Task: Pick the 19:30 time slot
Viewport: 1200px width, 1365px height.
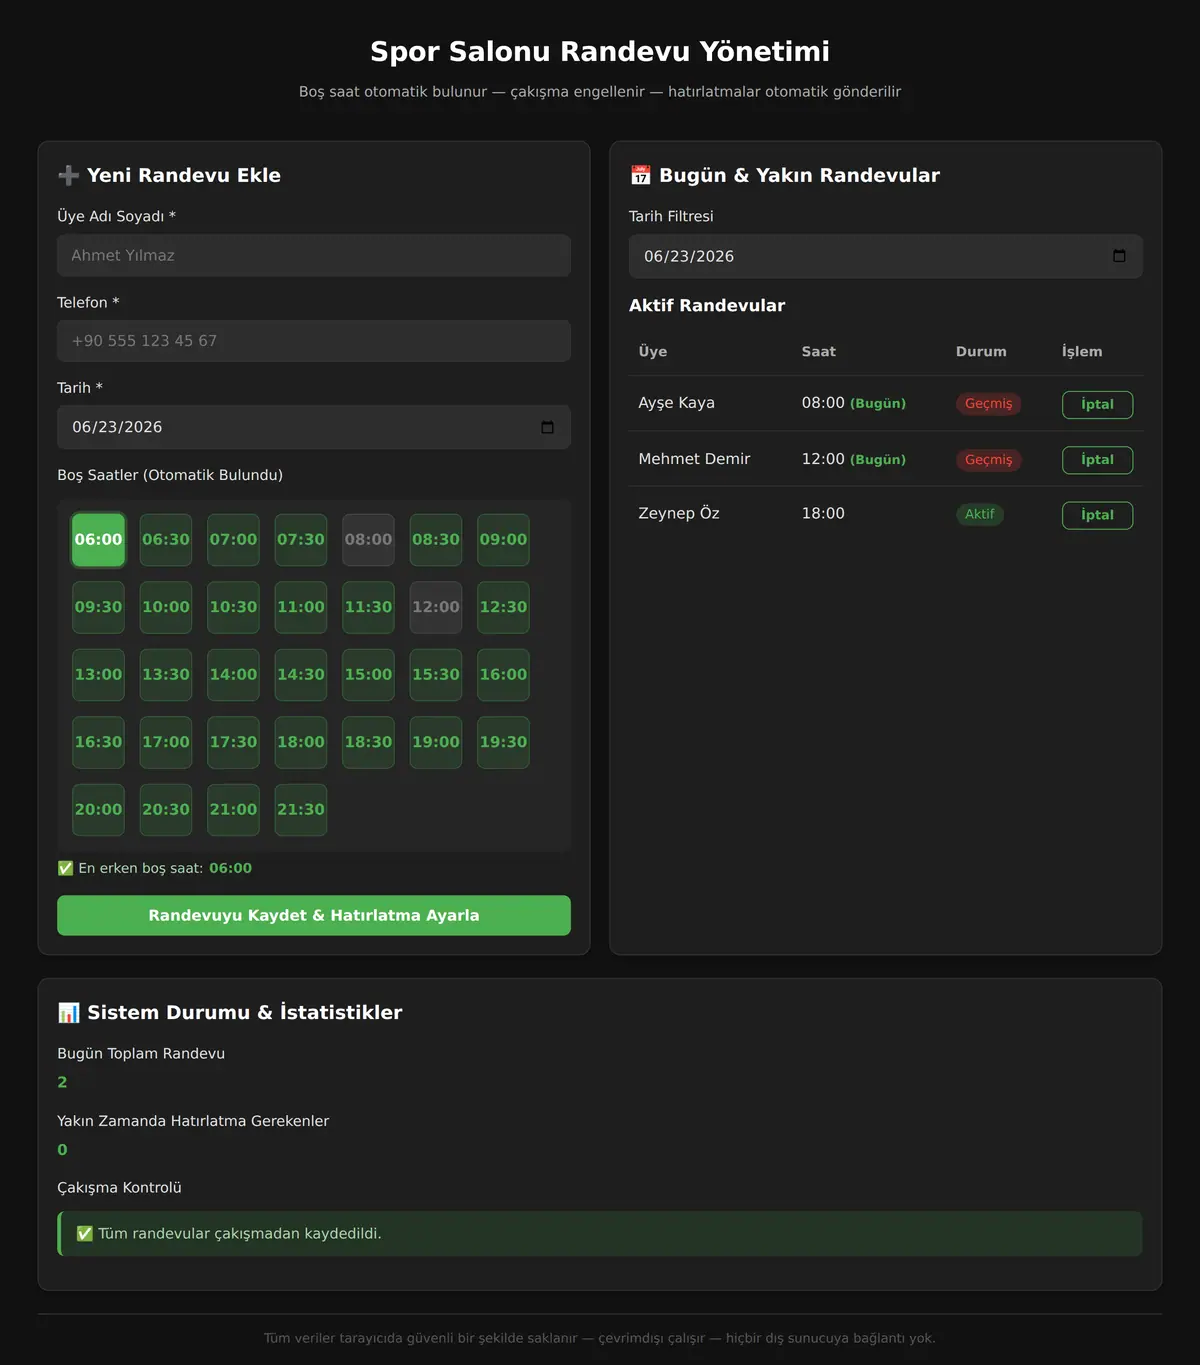Action: point(503,742)
